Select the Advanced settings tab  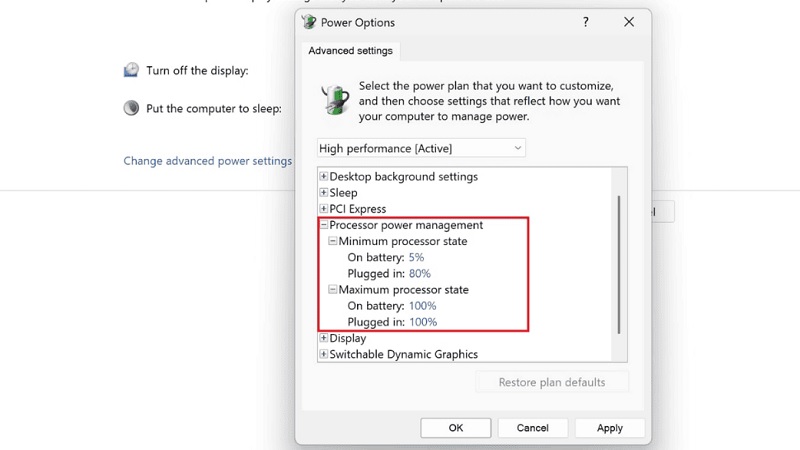click(351, 51)
